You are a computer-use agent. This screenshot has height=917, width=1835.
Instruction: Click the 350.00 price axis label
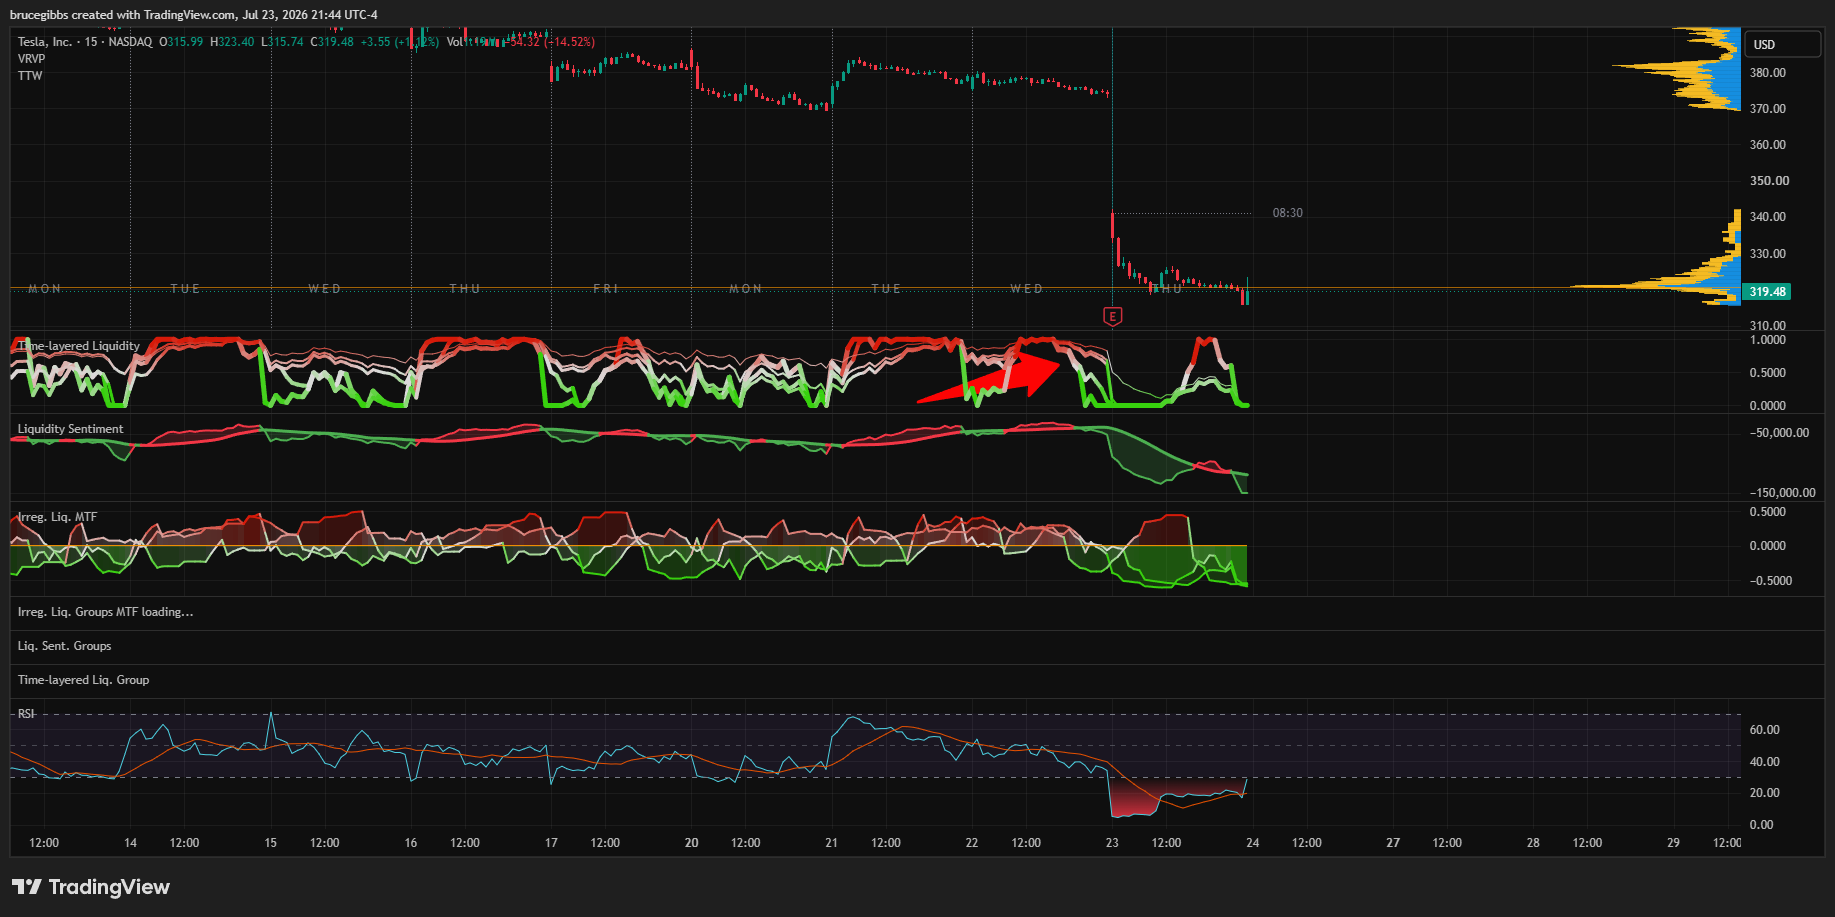1768,180
